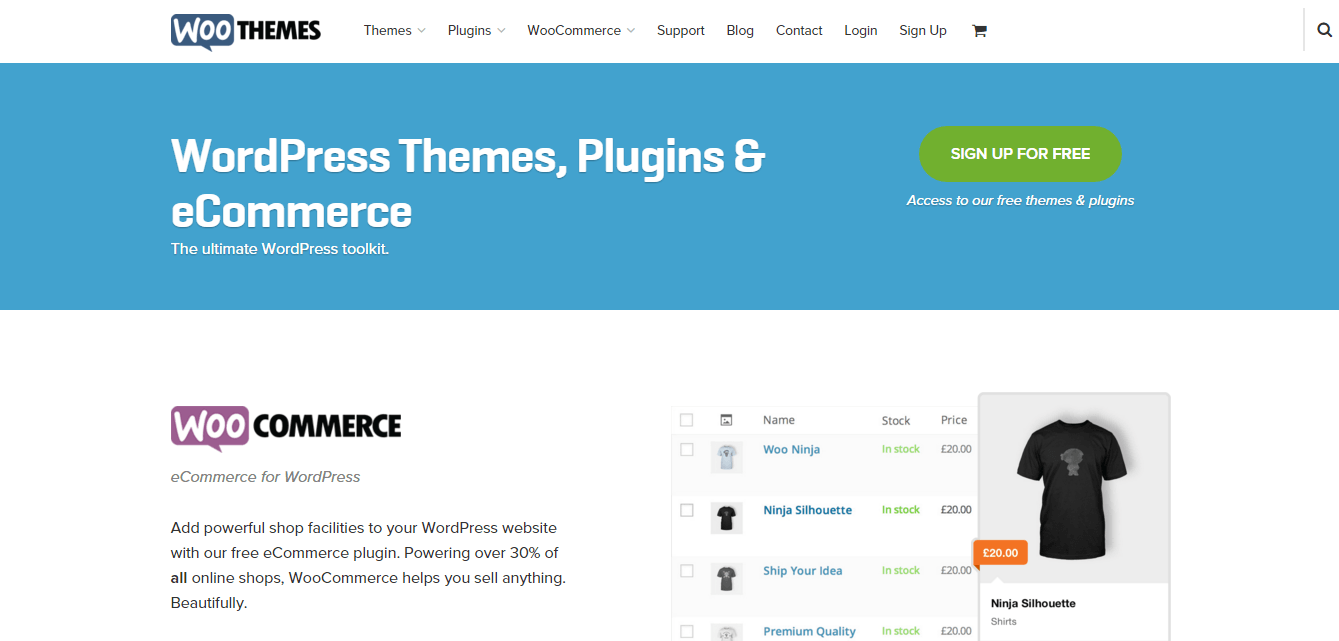
Task: Expand the Plugins dropdown menu
Action: pyautogui.click(x=476, y=31)
